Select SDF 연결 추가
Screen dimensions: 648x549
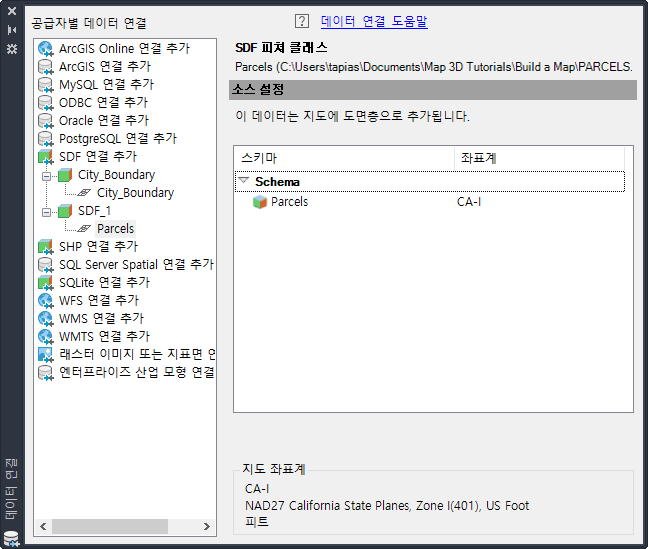(x=98, y=157)
